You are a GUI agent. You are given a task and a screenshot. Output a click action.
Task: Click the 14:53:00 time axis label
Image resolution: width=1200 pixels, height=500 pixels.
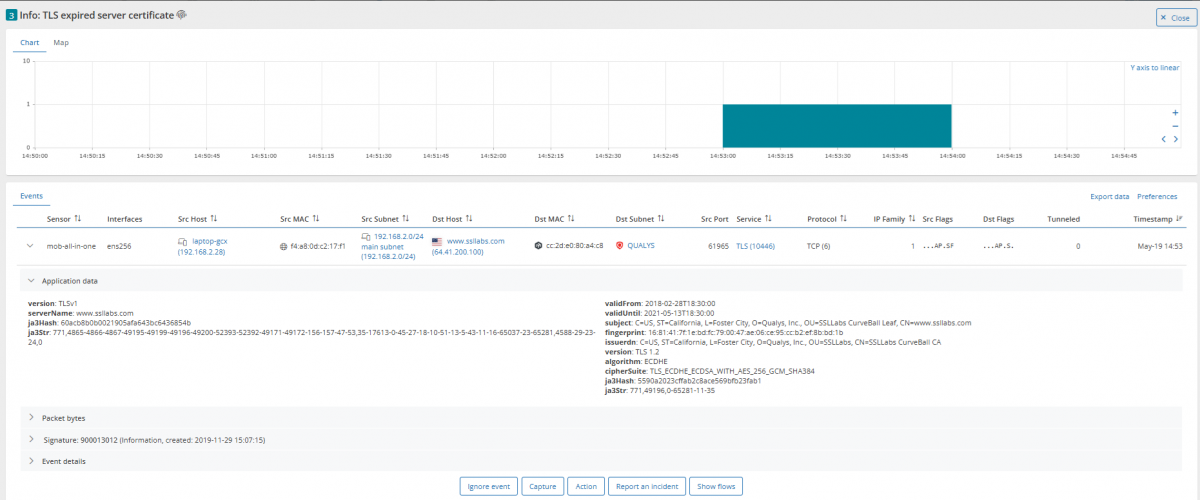pos(722,155)
